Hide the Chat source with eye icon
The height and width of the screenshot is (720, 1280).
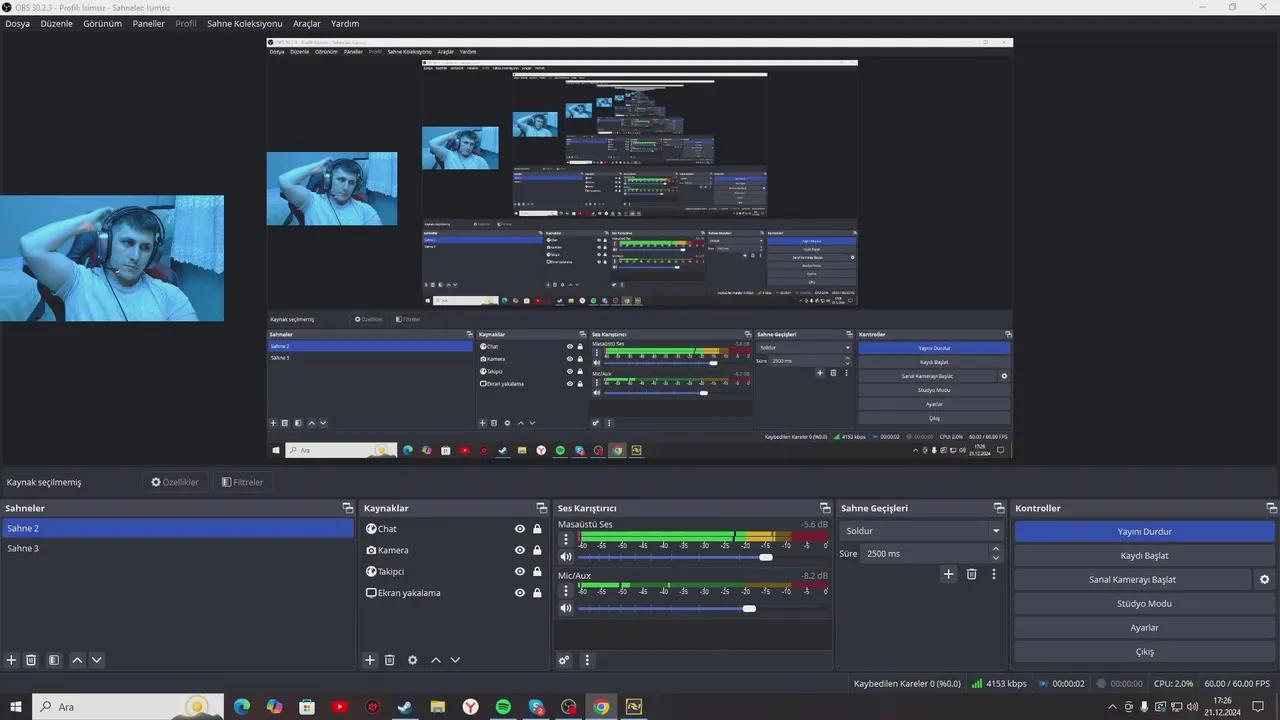(520, 529)
